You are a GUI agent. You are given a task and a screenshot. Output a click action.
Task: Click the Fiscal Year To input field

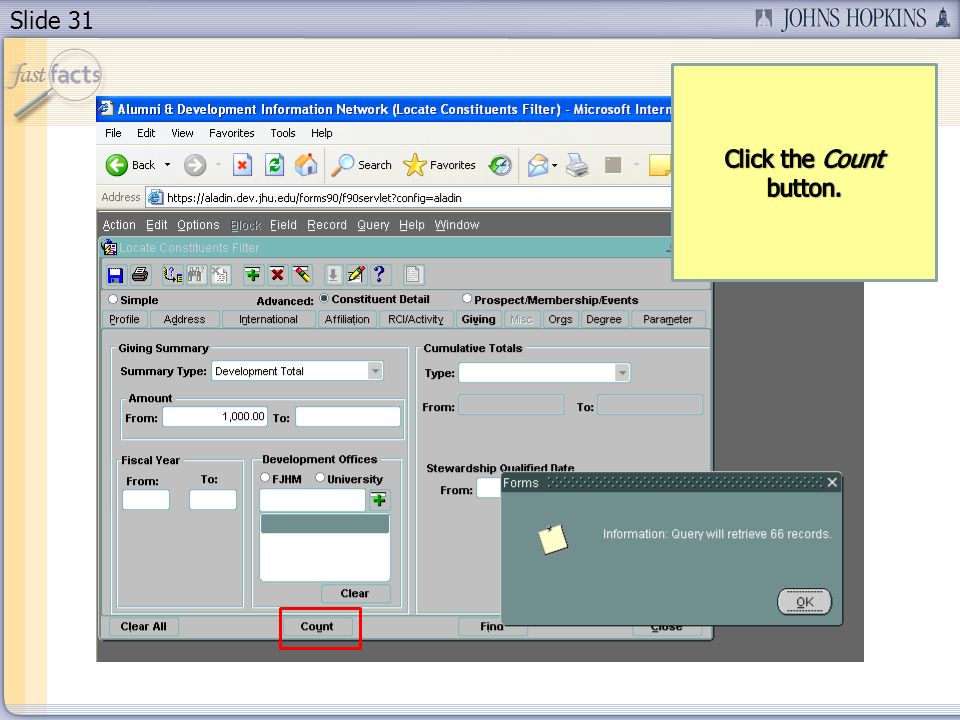(x=212, y=500)
